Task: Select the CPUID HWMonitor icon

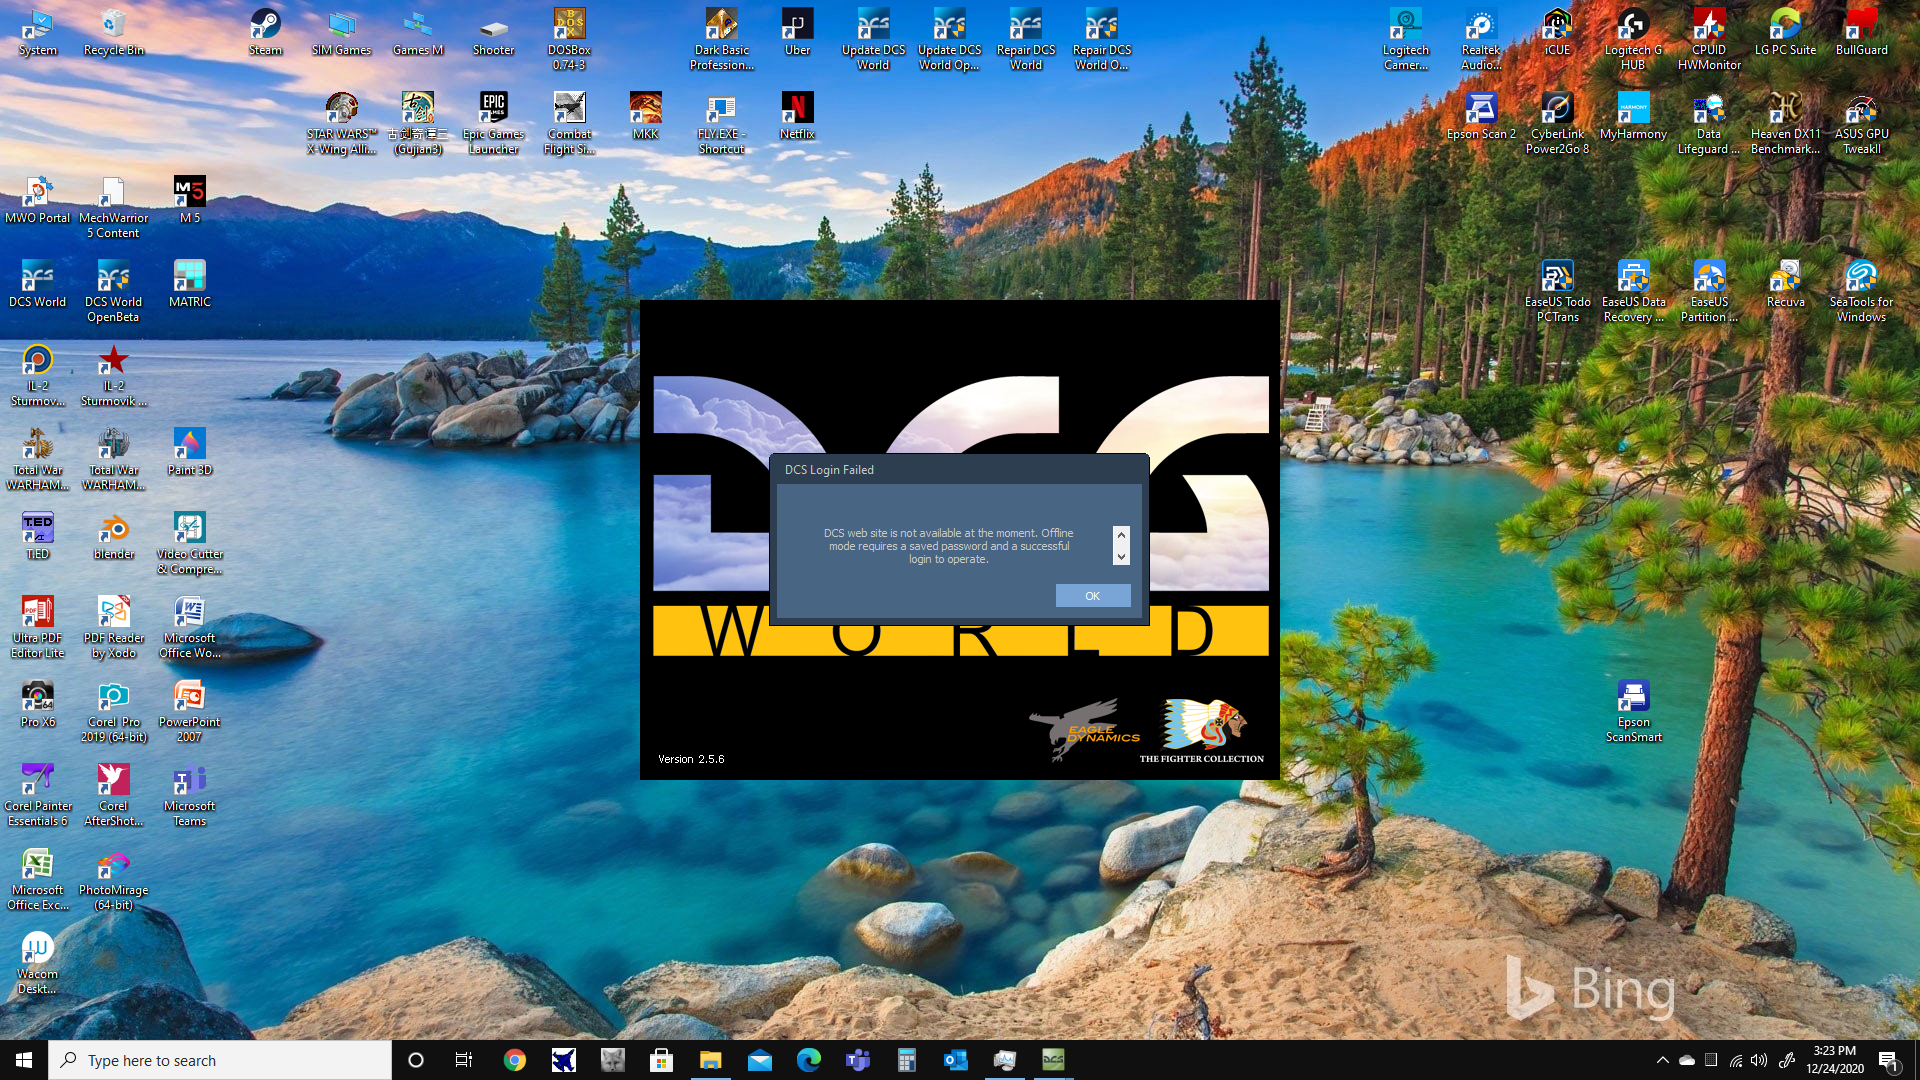Action: coord(1709,39)
